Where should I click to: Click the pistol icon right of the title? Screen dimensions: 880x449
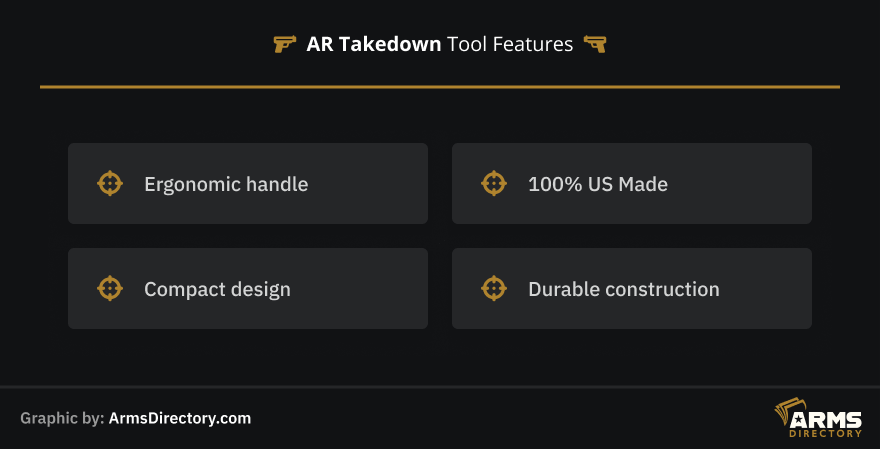click(x=595, y=44)
